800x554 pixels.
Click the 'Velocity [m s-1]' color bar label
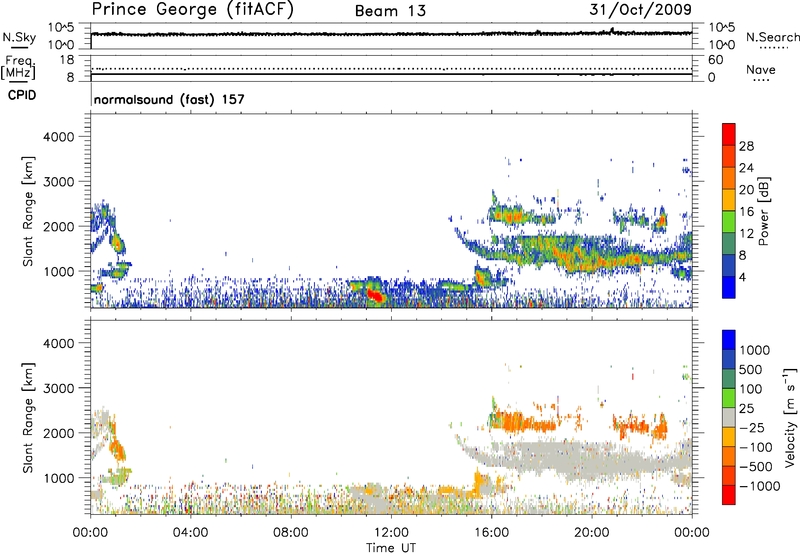(790, 417)
